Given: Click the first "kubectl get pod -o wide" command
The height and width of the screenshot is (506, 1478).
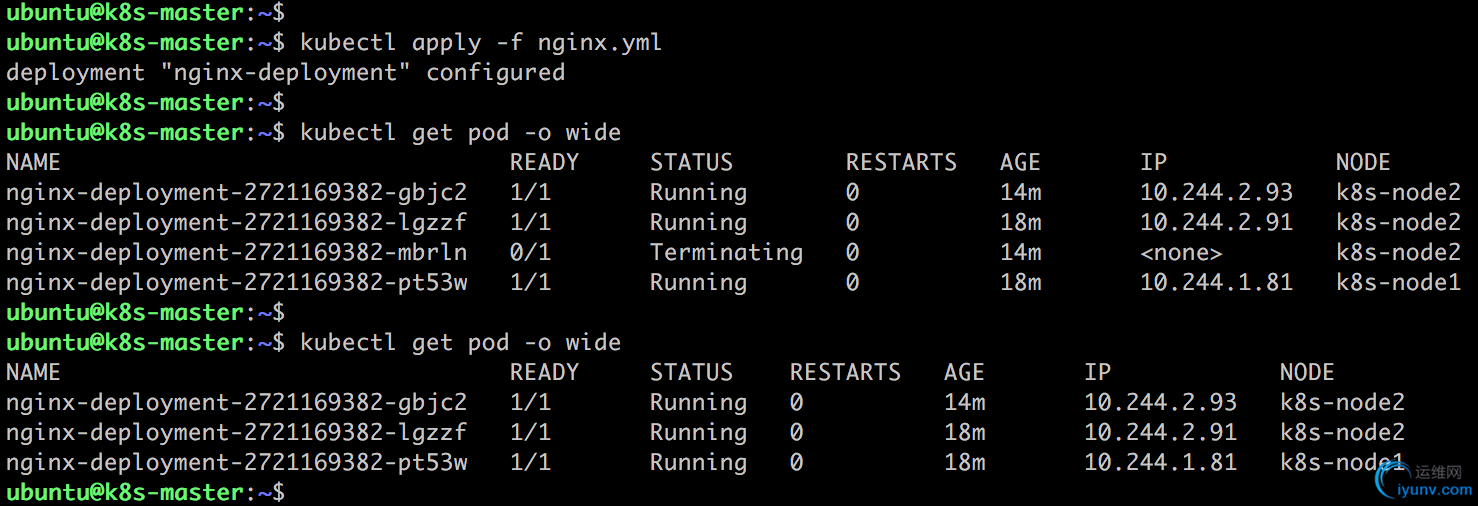Looking at the screenshot, I should 461,133.
